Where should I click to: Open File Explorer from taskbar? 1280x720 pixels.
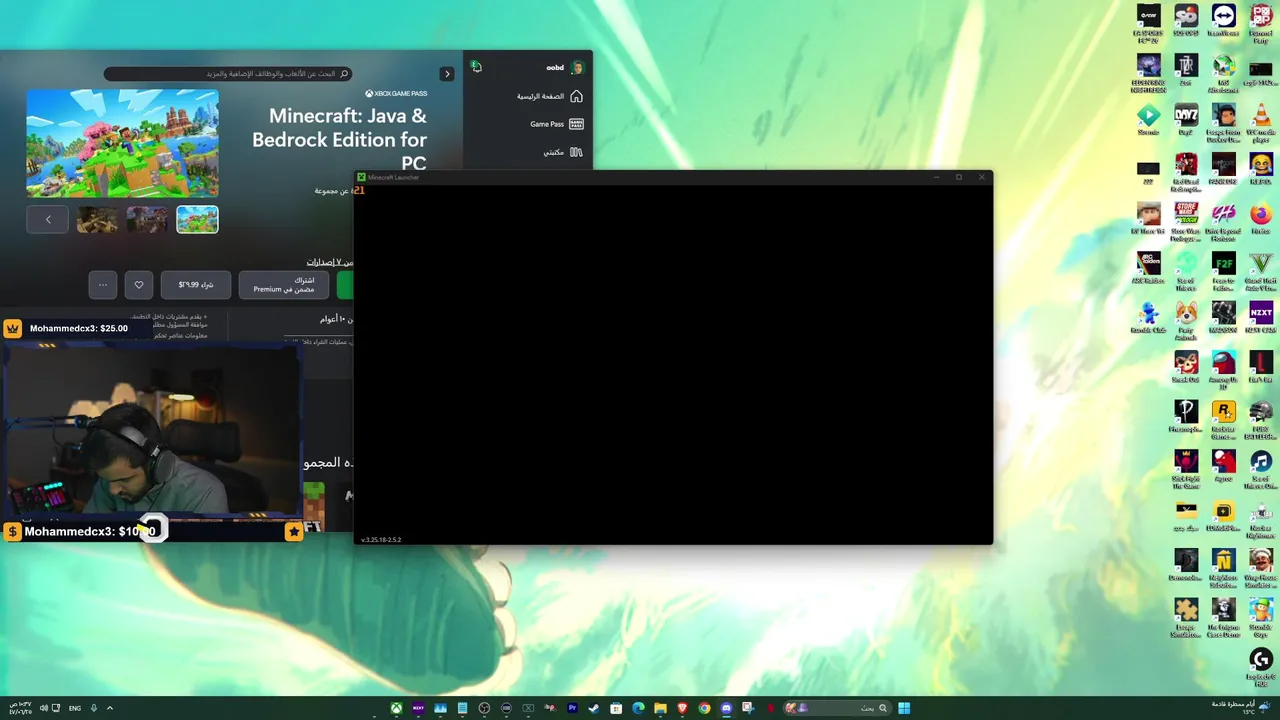pos(660,708)
